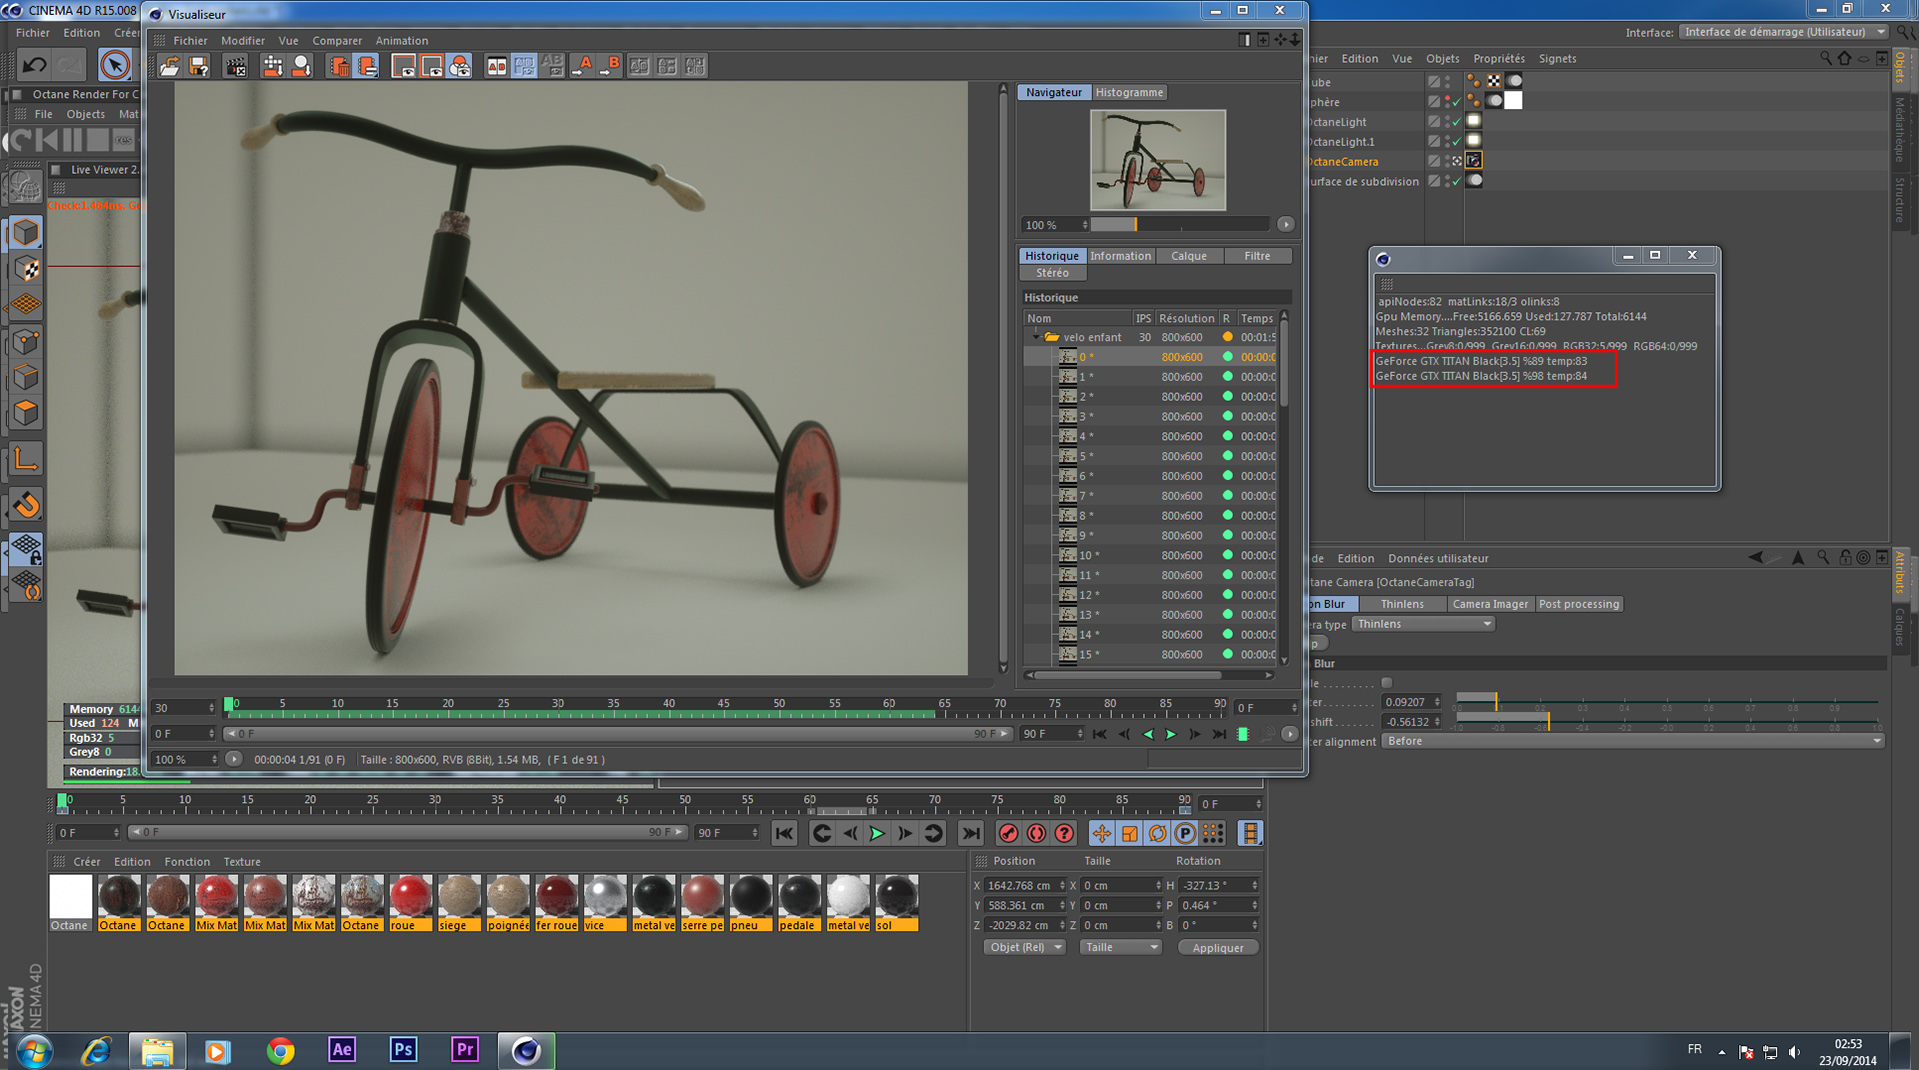The height and width of the screenshot is (1070, 1919).
Task: Click the Appliquer button
Action: point(1217,947)
